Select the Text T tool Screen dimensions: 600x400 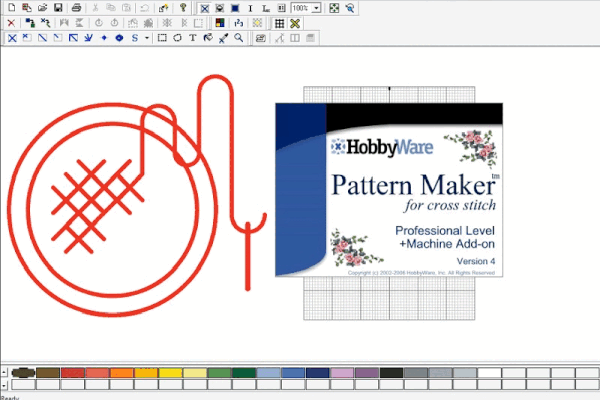click(192, 38)
